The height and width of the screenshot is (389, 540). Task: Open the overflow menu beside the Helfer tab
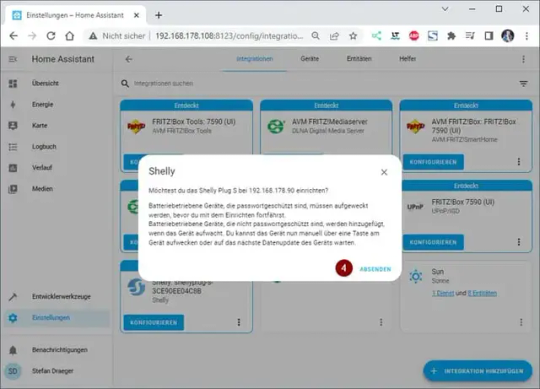[x=523, y=59]
